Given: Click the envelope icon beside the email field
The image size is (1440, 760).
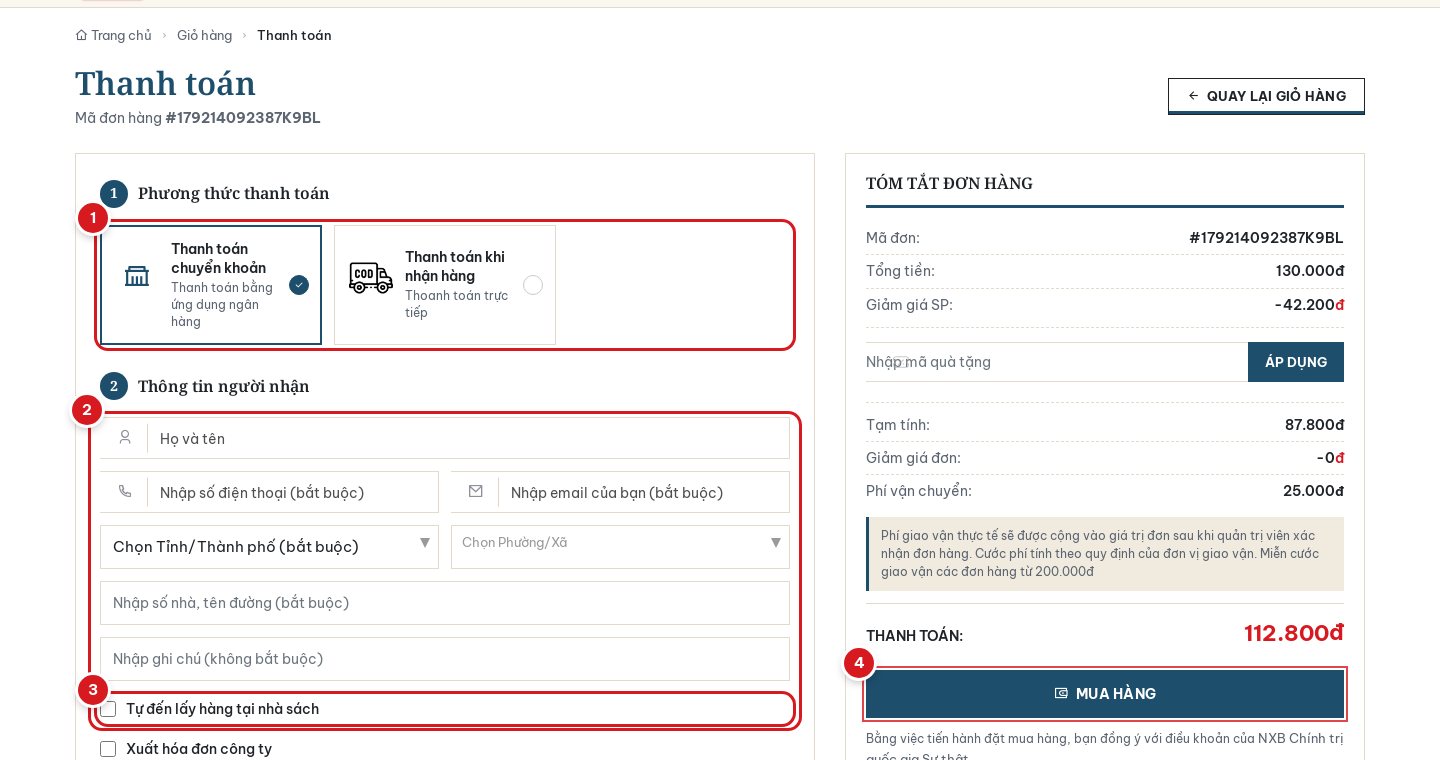Looking at the screenshot, I should [476, 491].
